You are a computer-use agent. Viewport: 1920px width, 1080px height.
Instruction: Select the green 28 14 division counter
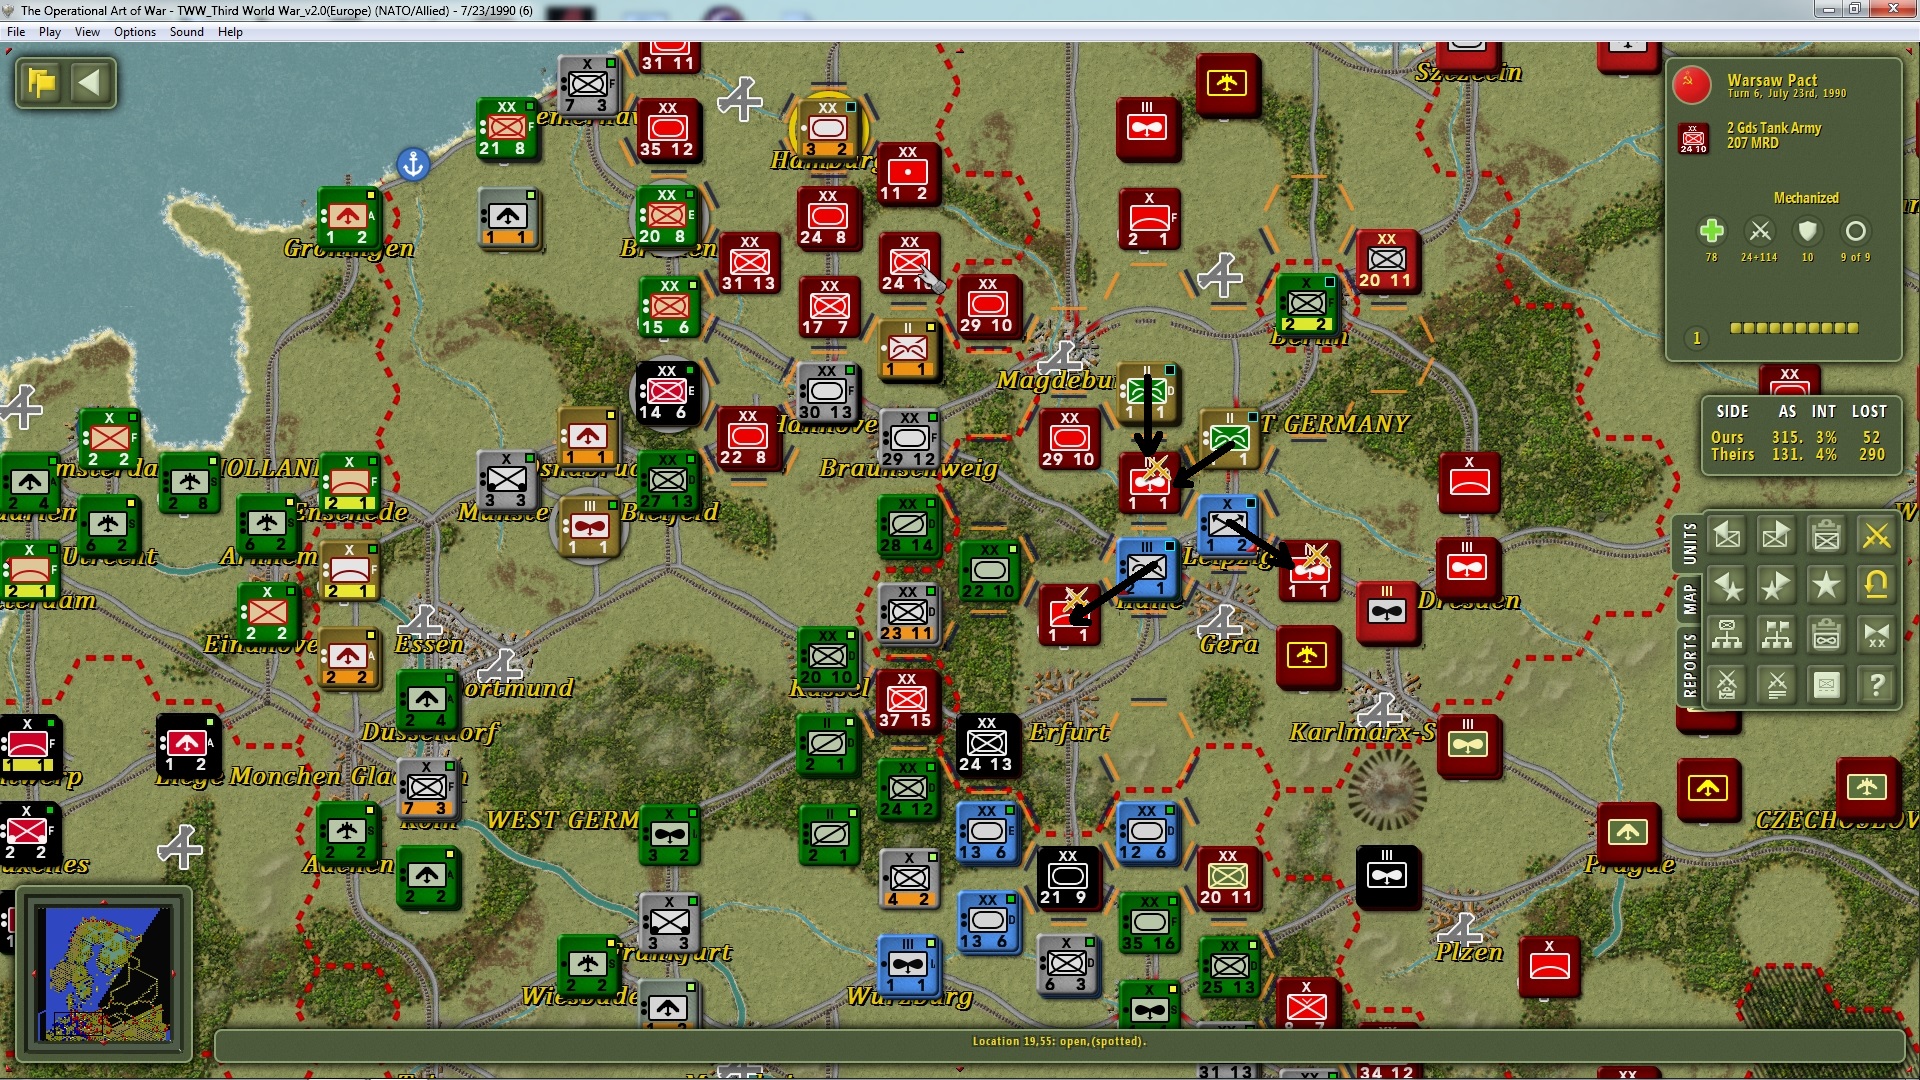tap(908, 526)
